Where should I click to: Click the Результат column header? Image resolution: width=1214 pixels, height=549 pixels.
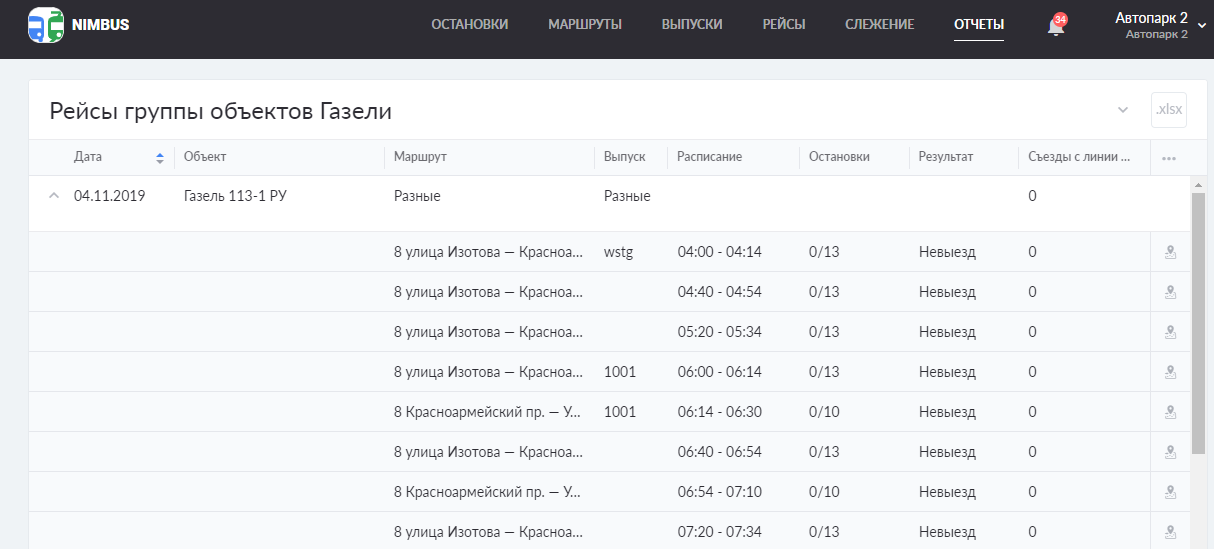tap(946, 157)
